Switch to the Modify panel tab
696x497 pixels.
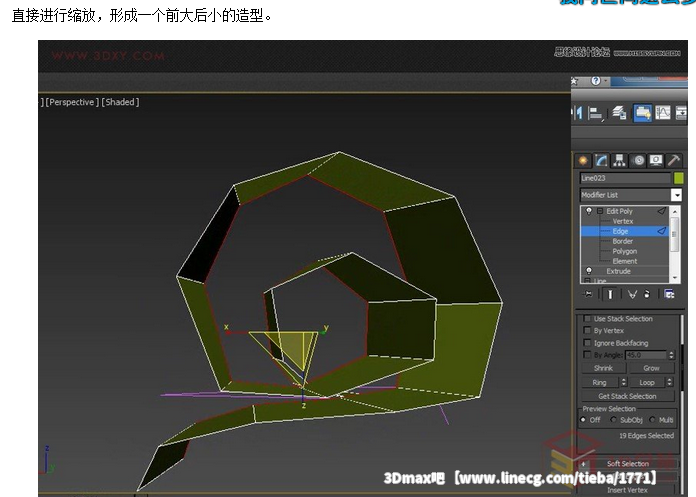coord(601,161)
